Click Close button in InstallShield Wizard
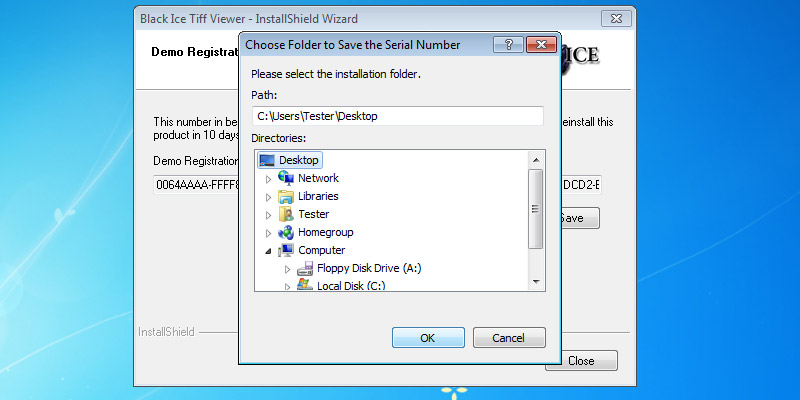Viewport: 800px width, 400px height. [582, 361]
